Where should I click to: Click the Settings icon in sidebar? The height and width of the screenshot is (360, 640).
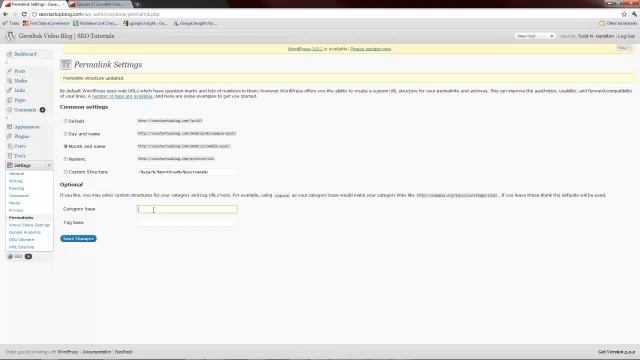pos(10,165)
